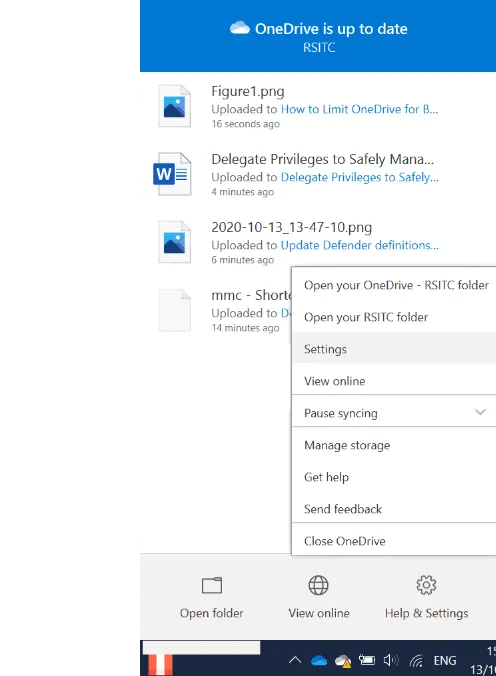Click the Word document icon for Delegate Privileges
Screen dimensions: 496x676
(173, 174)
